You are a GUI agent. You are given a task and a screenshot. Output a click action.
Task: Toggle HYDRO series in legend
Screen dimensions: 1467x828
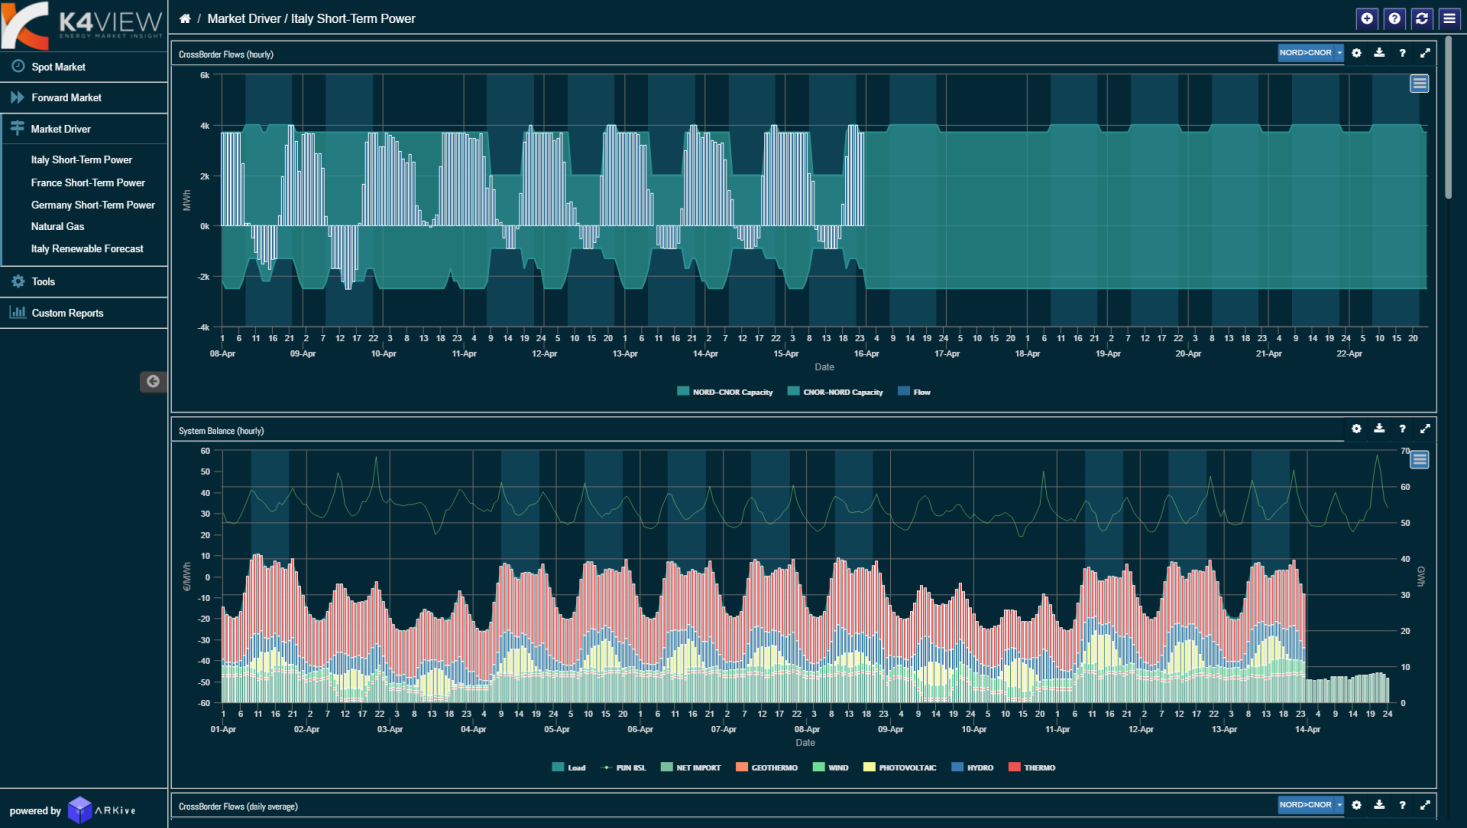[973, 768]
